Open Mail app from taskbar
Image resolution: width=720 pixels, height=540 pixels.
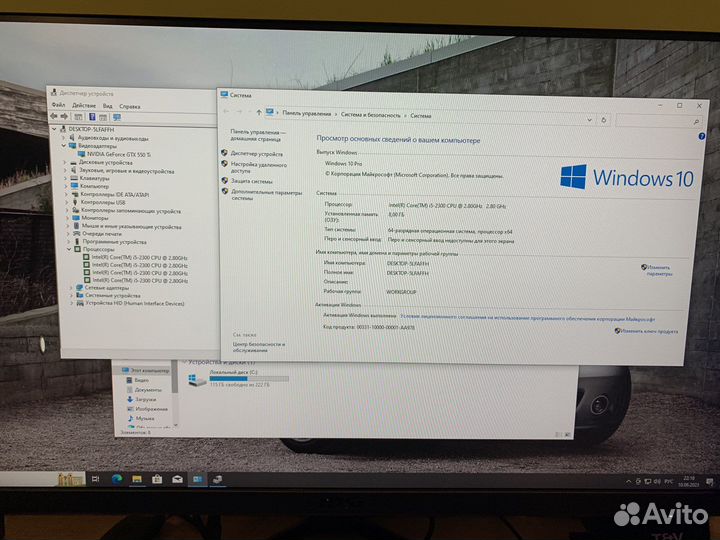coord(177,479)
